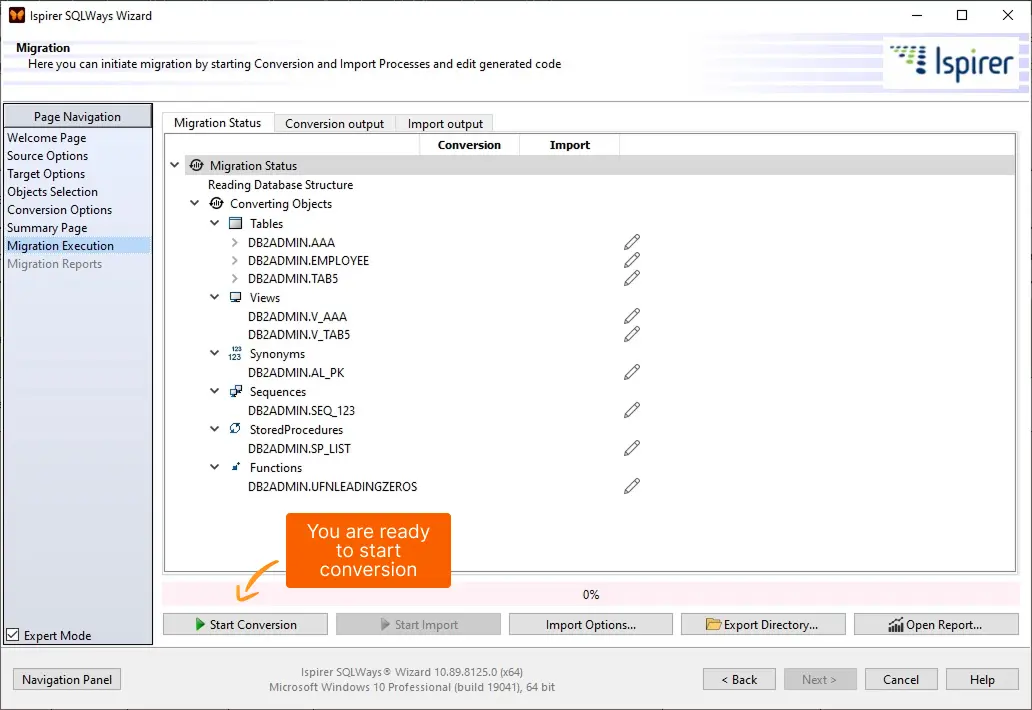This screenshot has width=1032, height=710.
Task: Expand the DB2ADMIN.EMPLOYEE table node
Action: pyautogui.click(x=234, y=261)
